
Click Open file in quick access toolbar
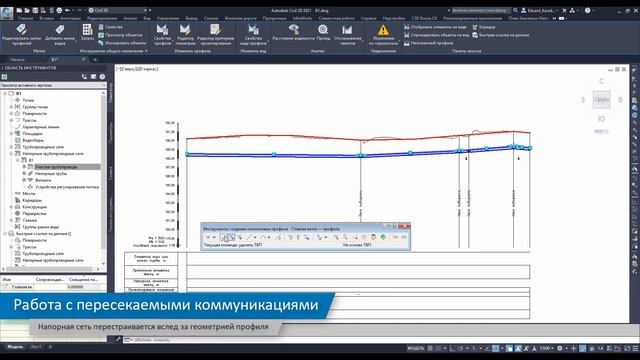pos(27,10)
